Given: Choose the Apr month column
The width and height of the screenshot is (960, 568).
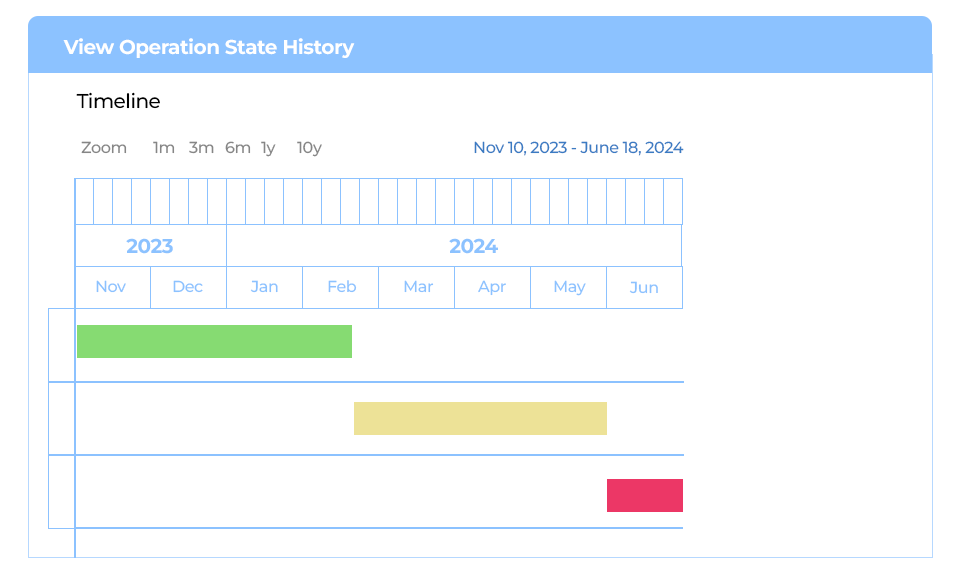Looking at the screenshot, I should click(x=492, y=287).
